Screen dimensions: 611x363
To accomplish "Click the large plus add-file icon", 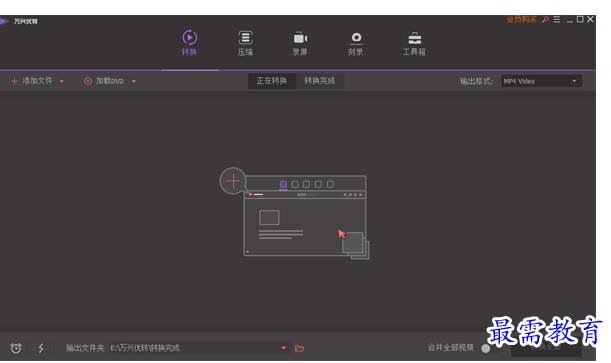I will pyautogui.click(x=233, y=181).
